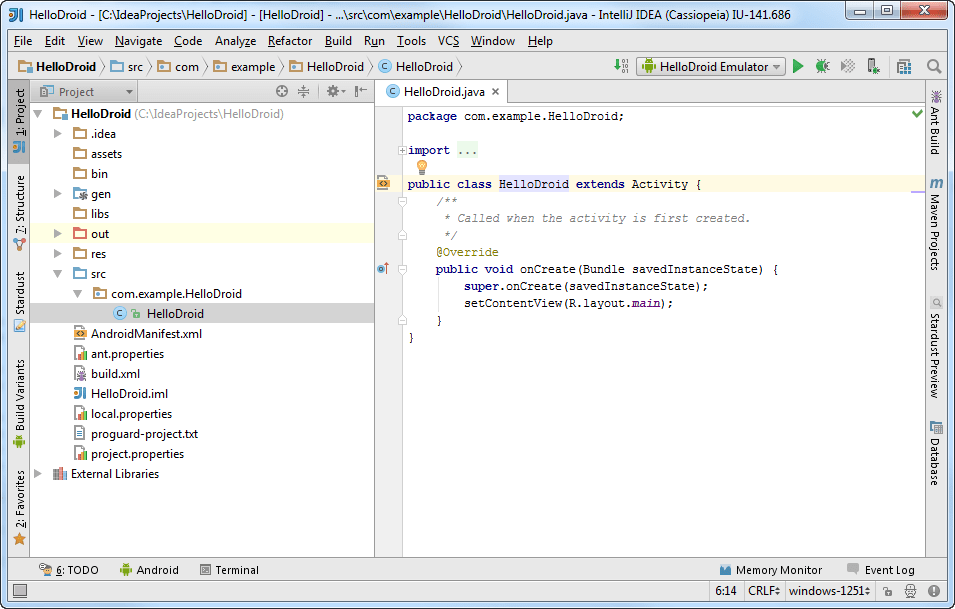Expand the folded import statements
This screenshot has height=609, width=955.
402,150
